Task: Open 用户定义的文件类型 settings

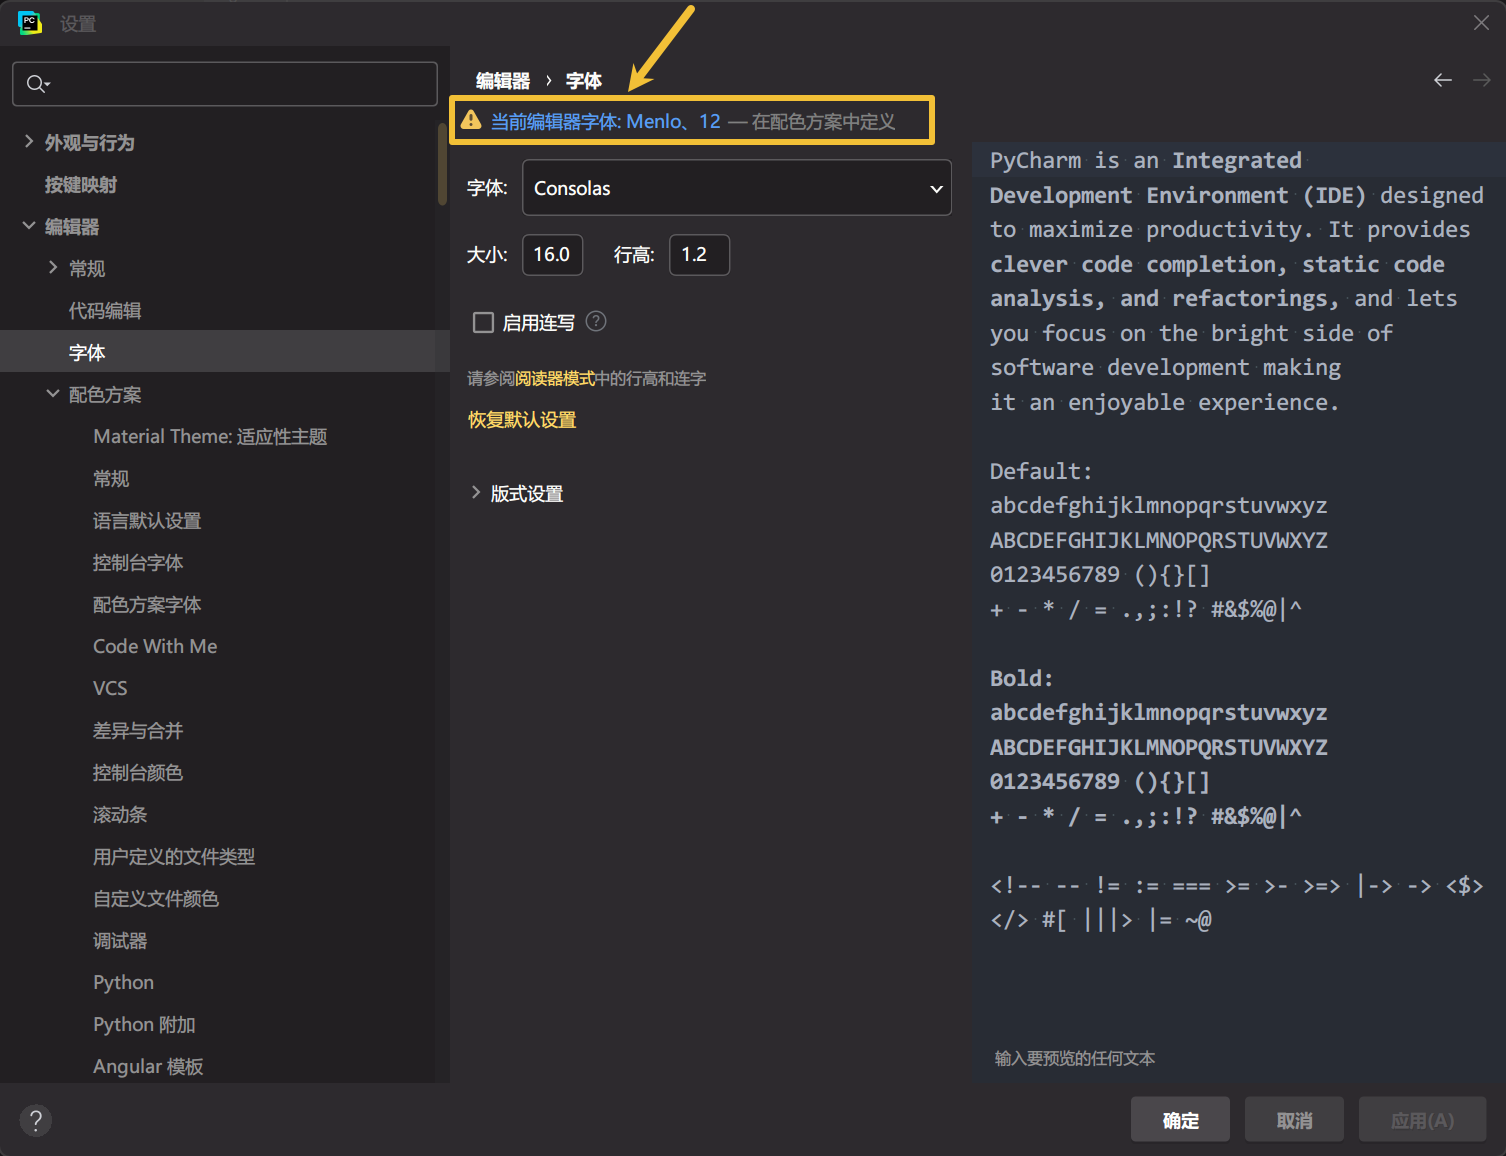Action: tap(174, 857)
